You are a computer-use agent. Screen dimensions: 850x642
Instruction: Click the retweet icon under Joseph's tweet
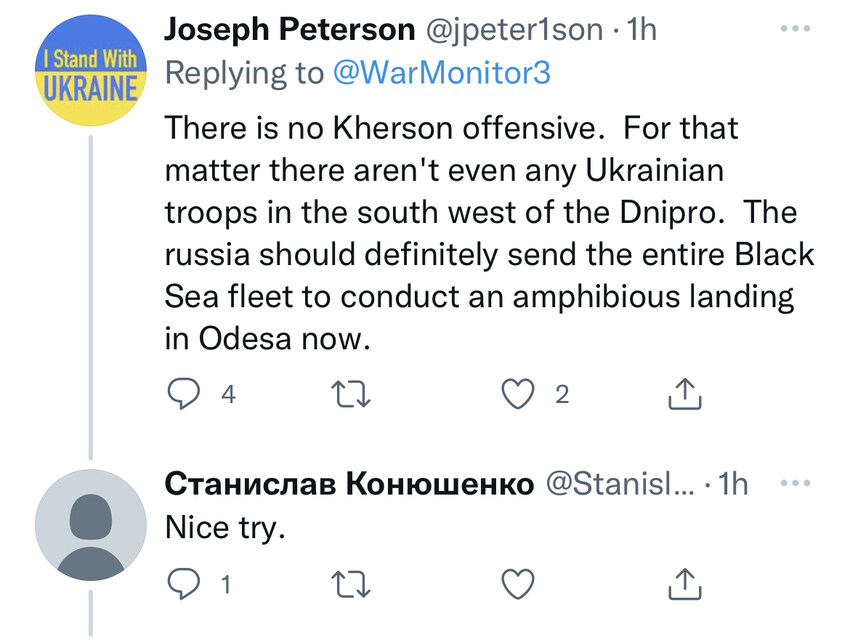(352, 394)
